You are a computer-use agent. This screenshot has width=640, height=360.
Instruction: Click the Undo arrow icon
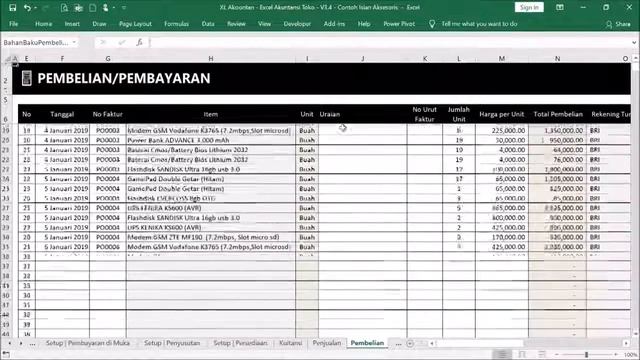click(x=27, y=7)
